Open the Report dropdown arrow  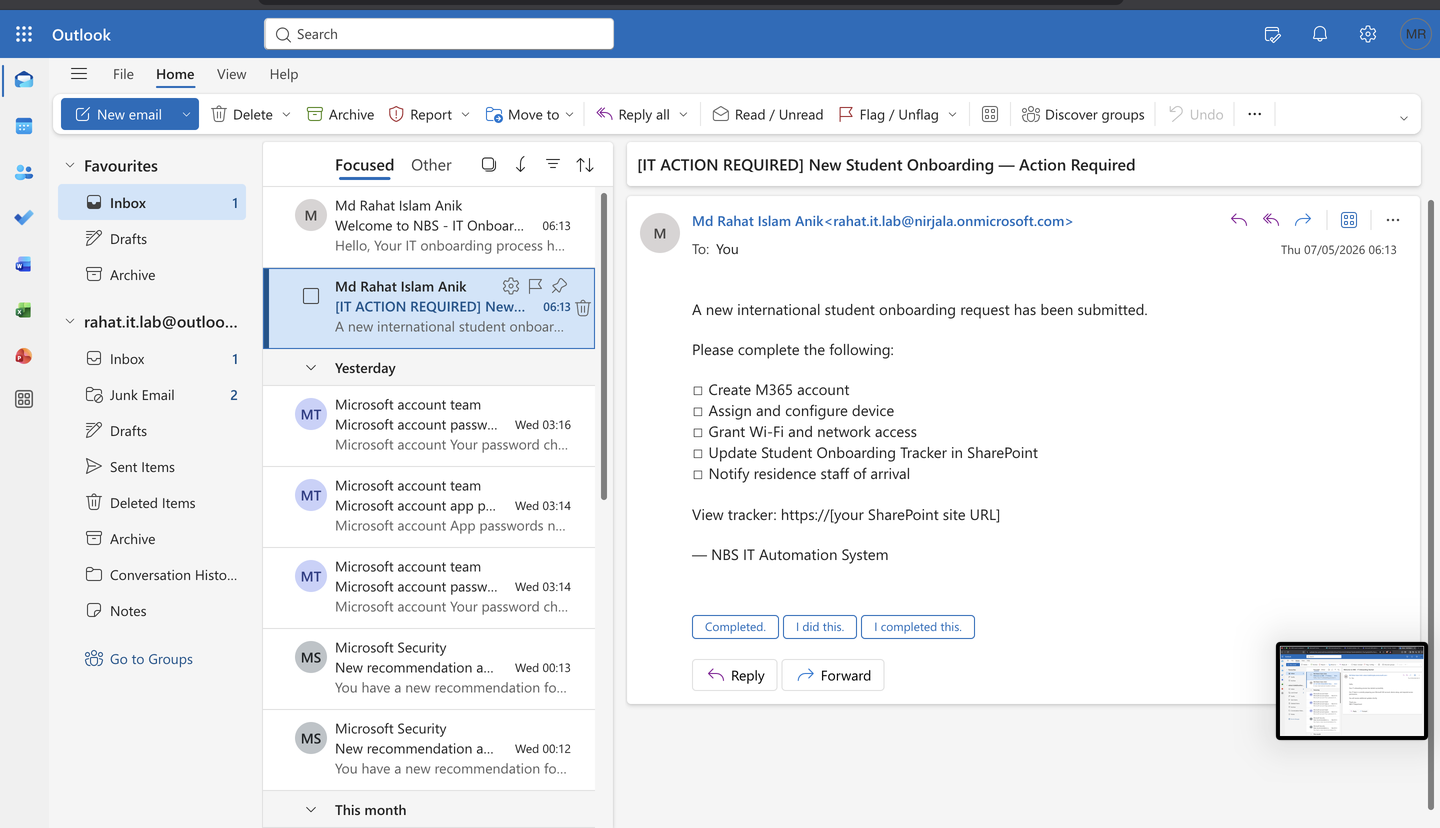(465, 114)
